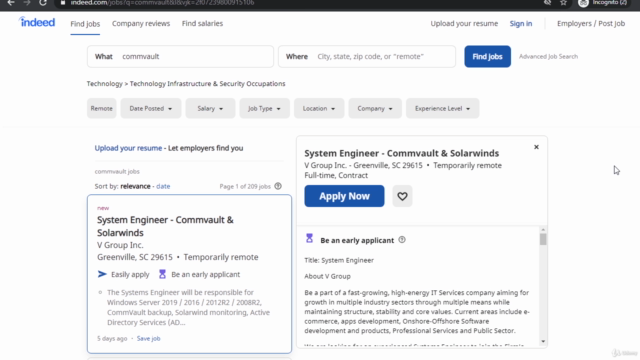Click hourglass icon in job card
The height and width of the screenshot is (360, 640).
(x=162, y=274)
